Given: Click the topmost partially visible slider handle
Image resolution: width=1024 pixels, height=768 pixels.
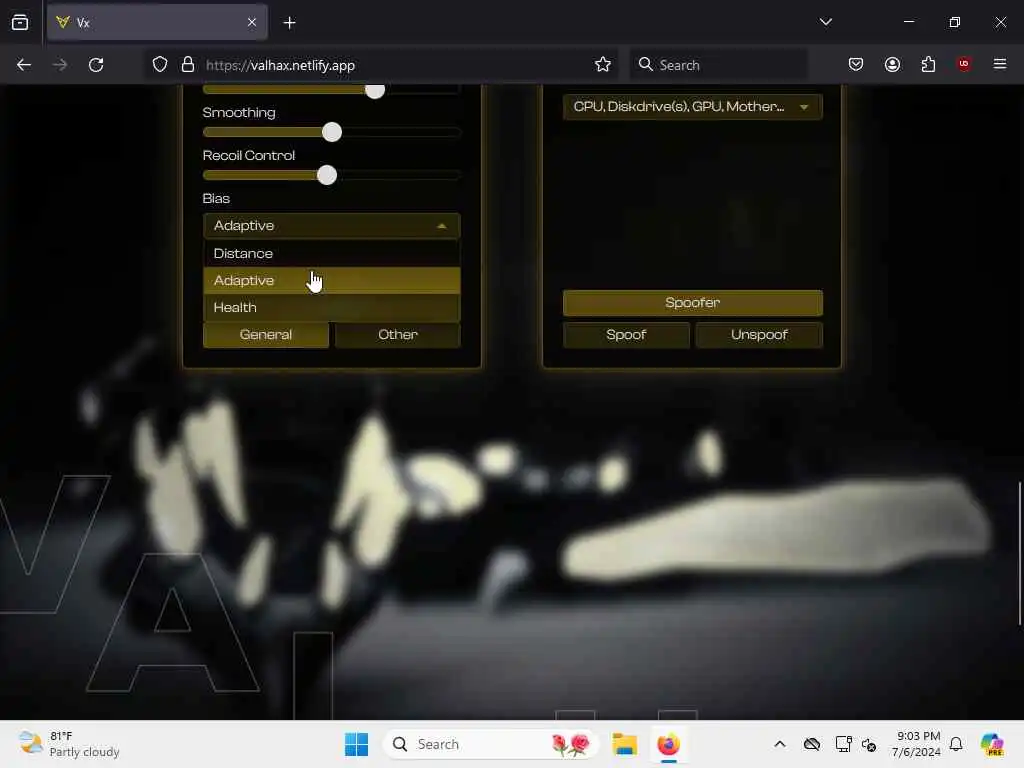Looking at the screenshot, I should [375, 91].
